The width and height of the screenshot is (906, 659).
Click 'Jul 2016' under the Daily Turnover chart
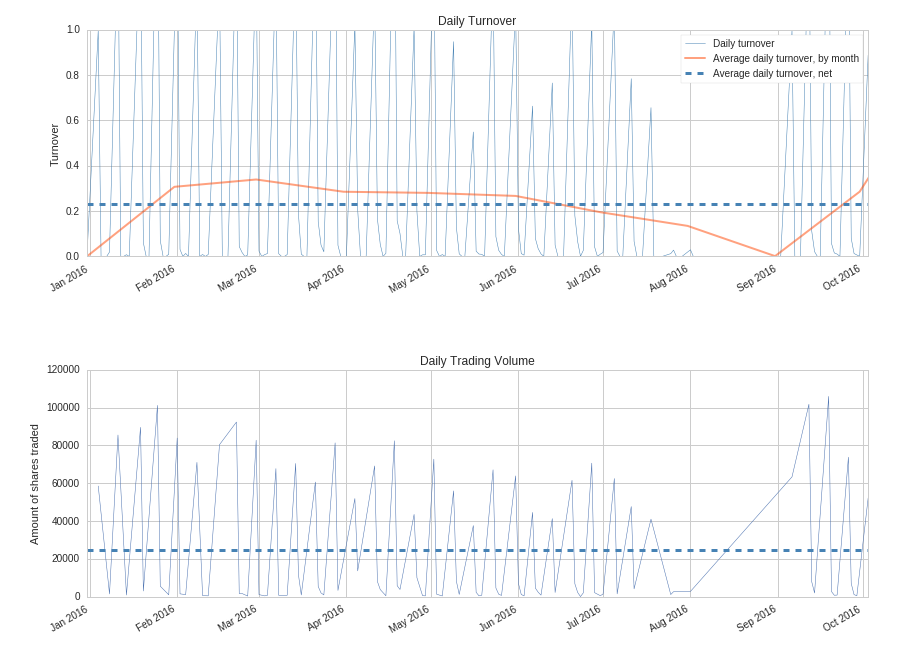pos(584,278)
